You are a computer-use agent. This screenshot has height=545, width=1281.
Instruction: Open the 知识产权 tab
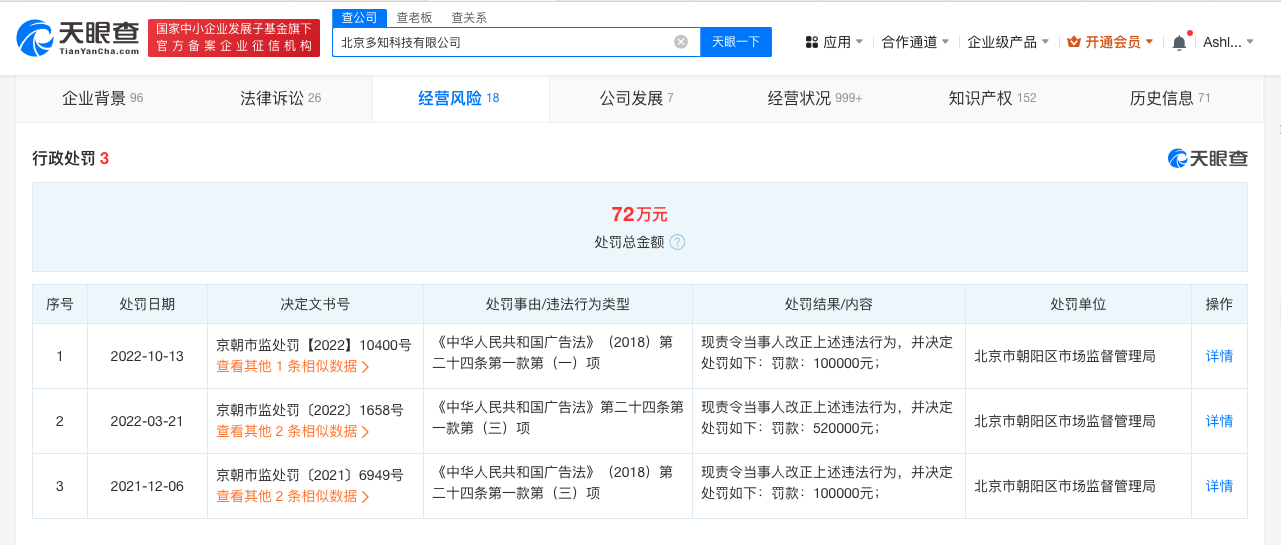pyautogui.click(x=993, y=98)
